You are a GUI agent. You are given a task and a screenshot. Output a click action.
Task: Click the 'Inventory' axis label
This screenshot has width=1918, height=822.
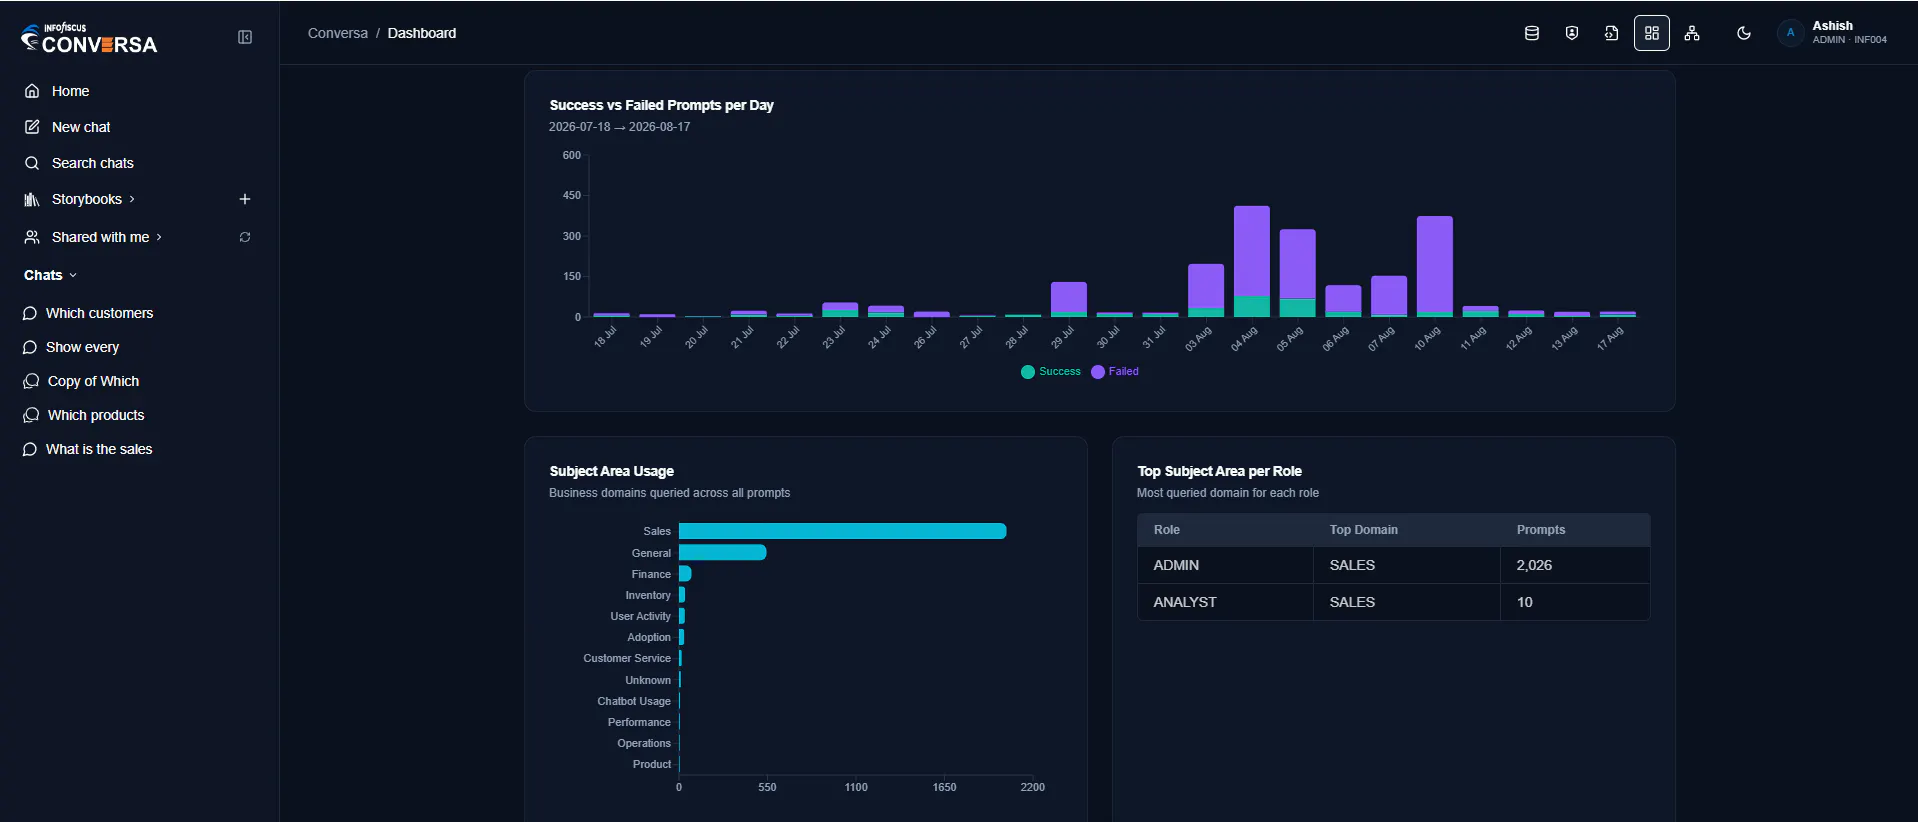click(x=648, y=595)
